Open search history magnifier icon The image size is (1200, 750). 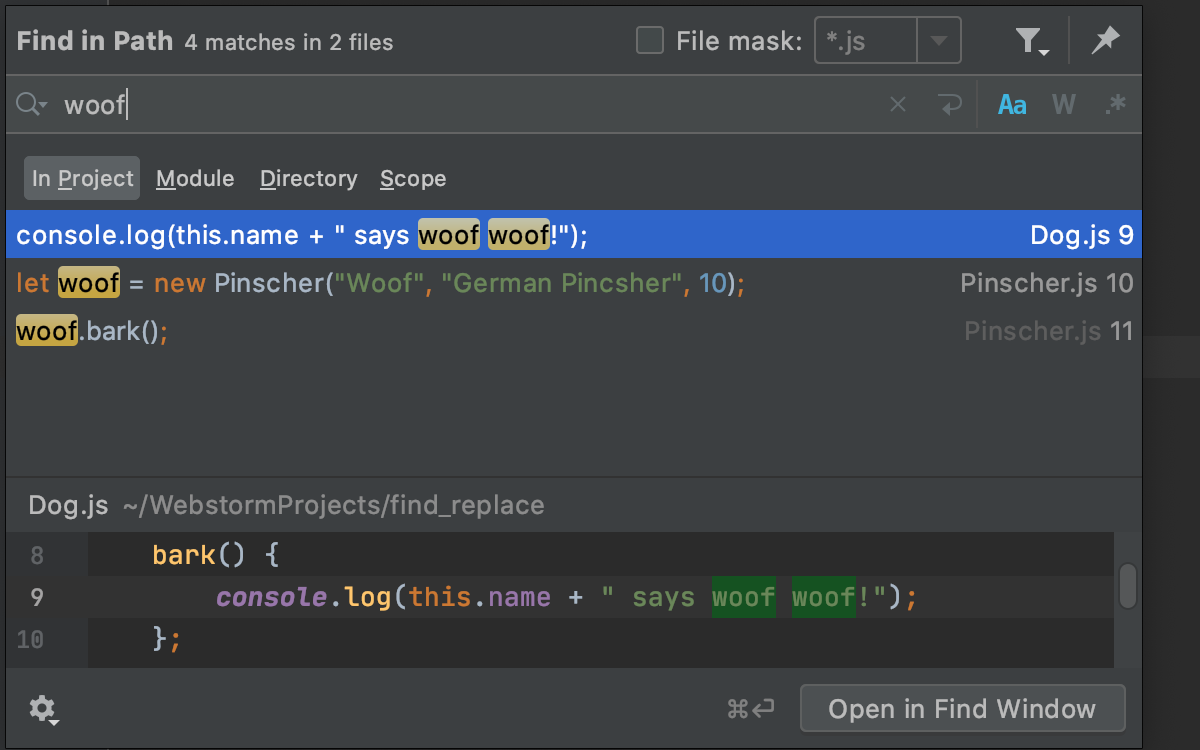click(31, 104)
